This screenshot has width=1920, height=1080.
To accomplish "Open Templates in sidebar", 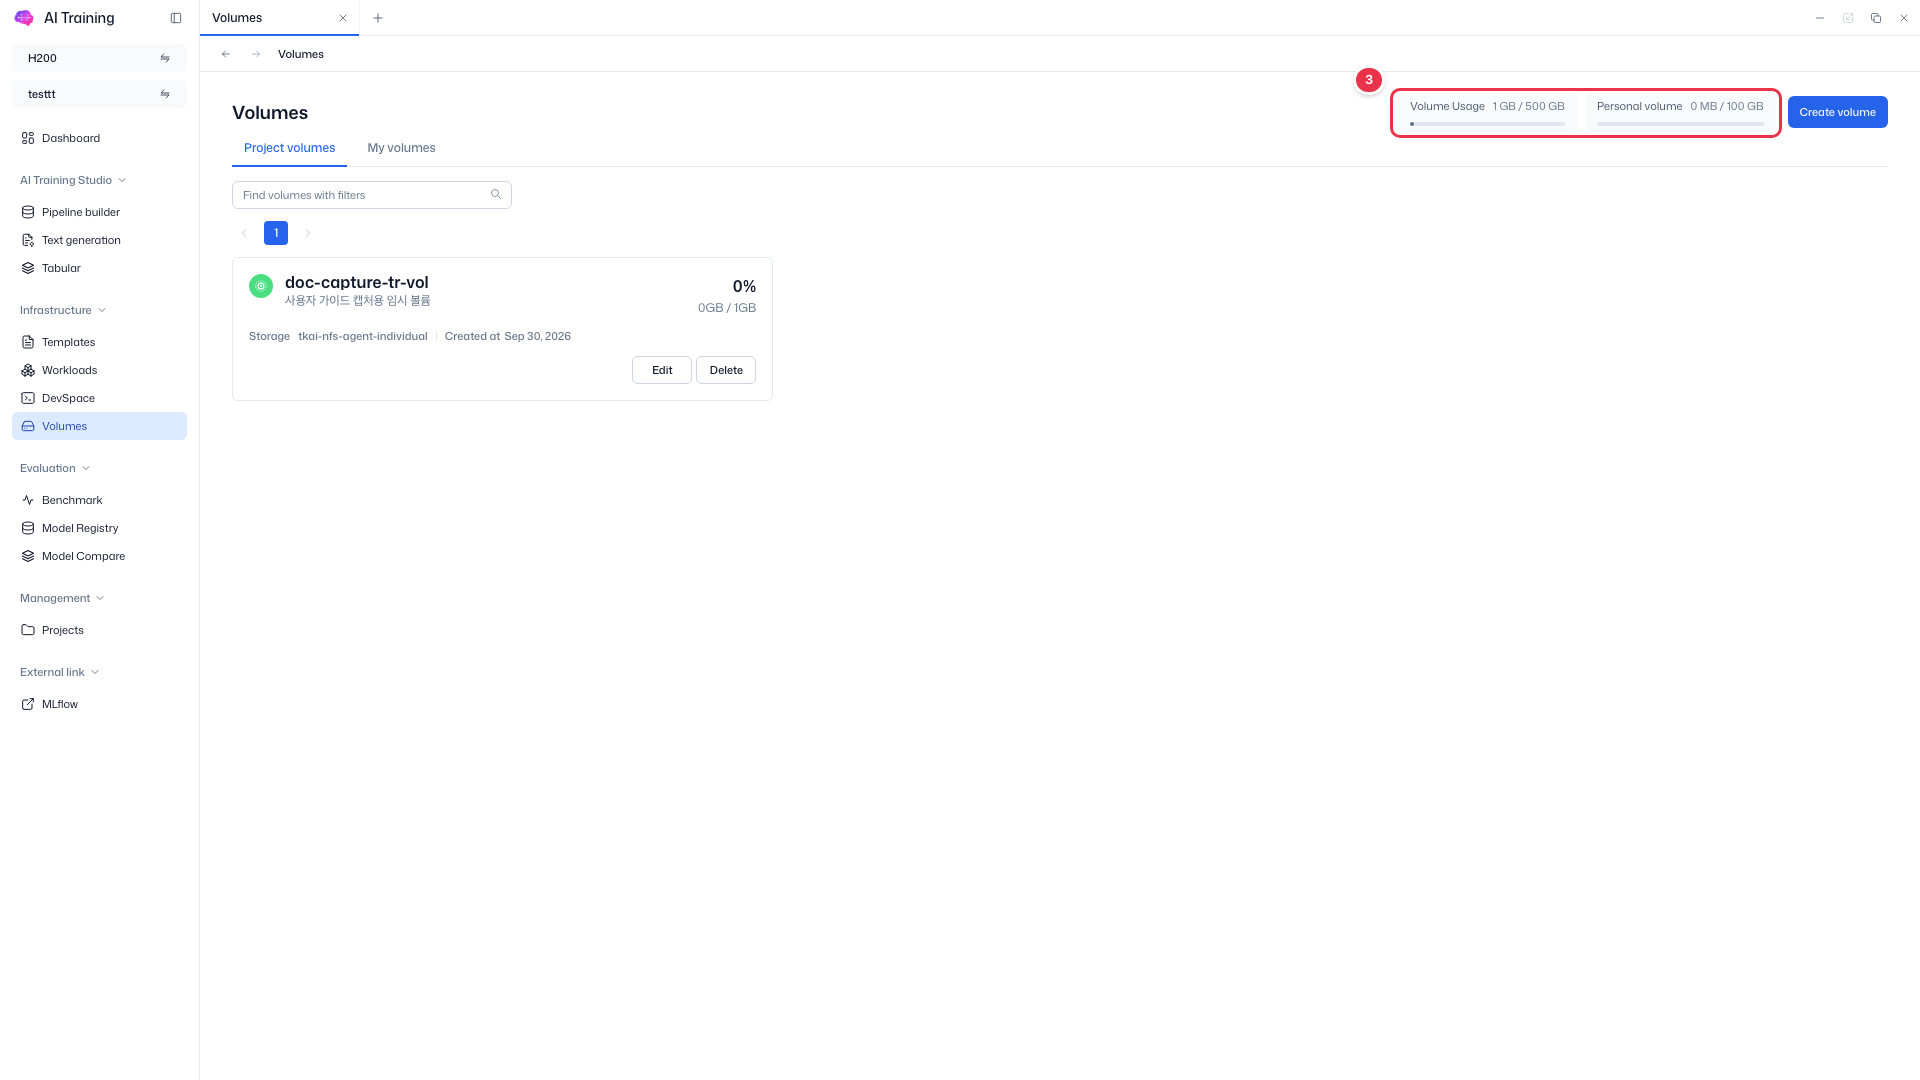I will pyautogui.click(x=99, y=342).
